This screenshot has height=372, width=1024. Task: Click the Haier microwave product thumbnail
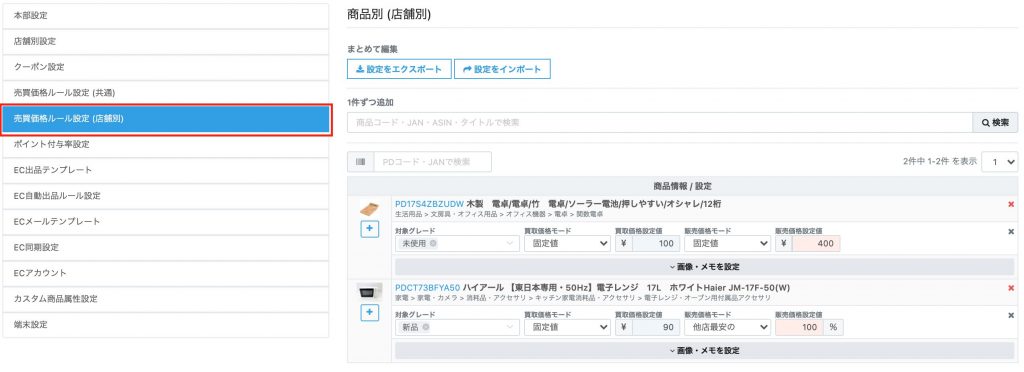[369, 292]
